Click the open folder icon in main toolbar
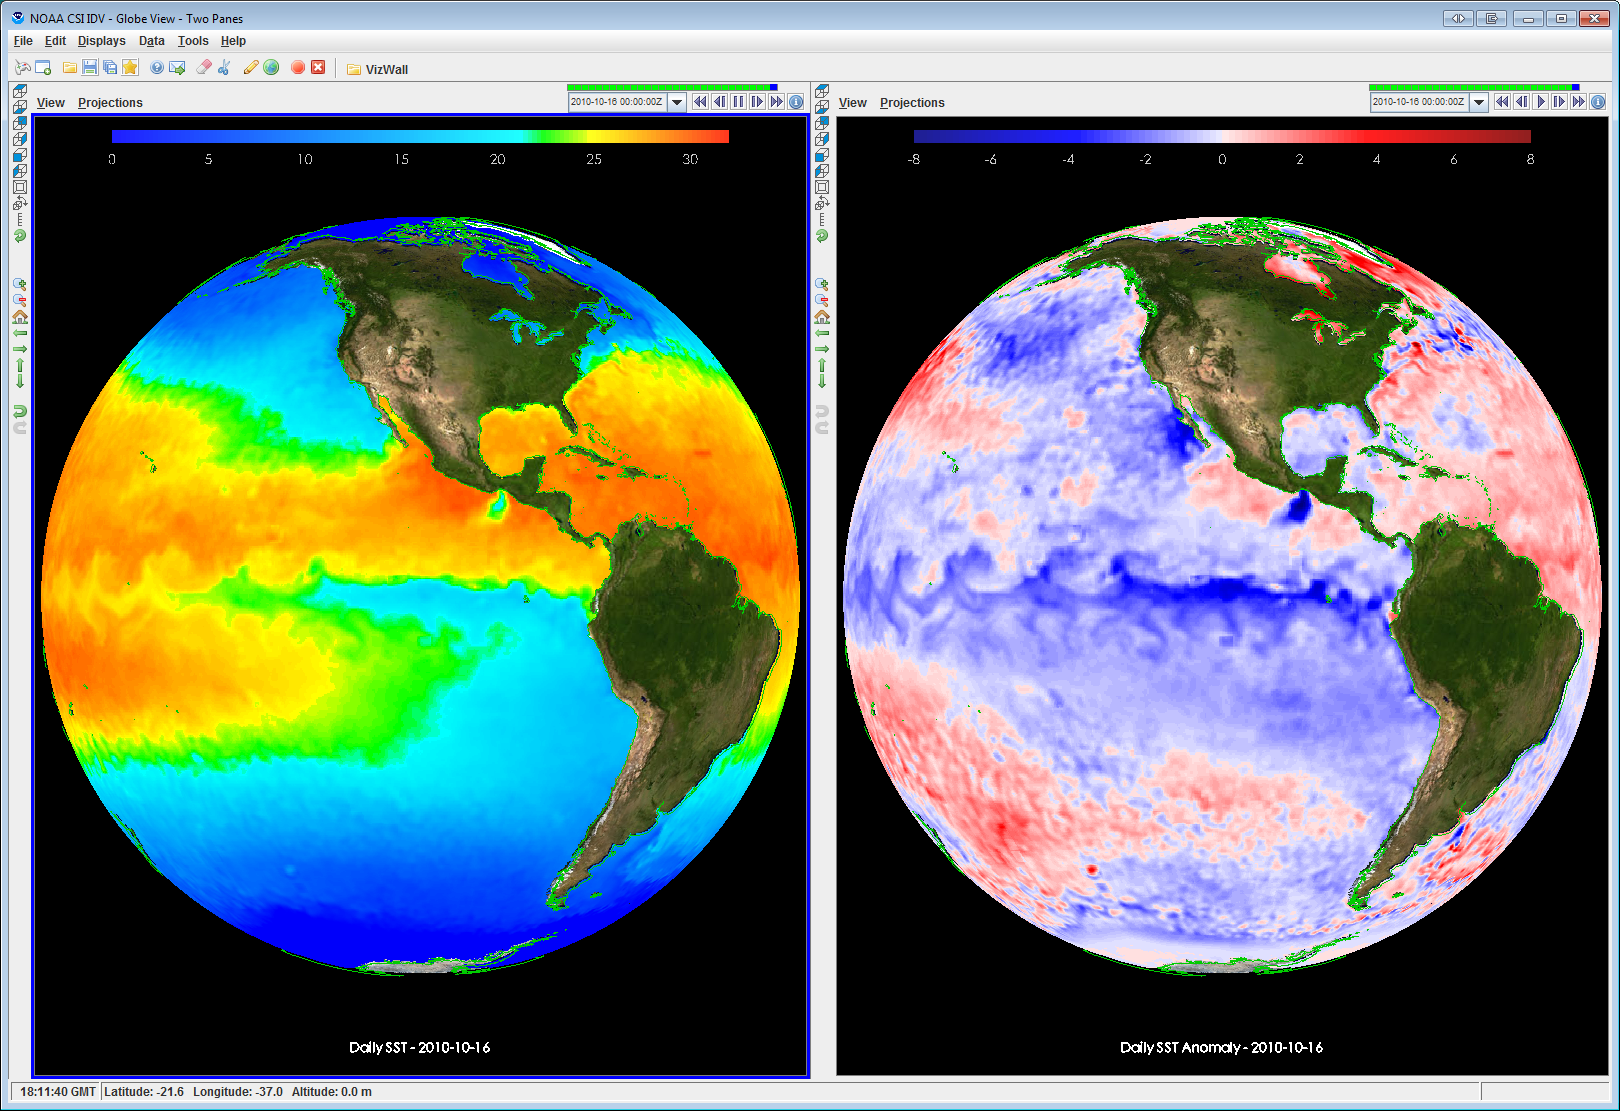Image resolution: width=1620 pixels, height=1111 pixels. [70, 67]
